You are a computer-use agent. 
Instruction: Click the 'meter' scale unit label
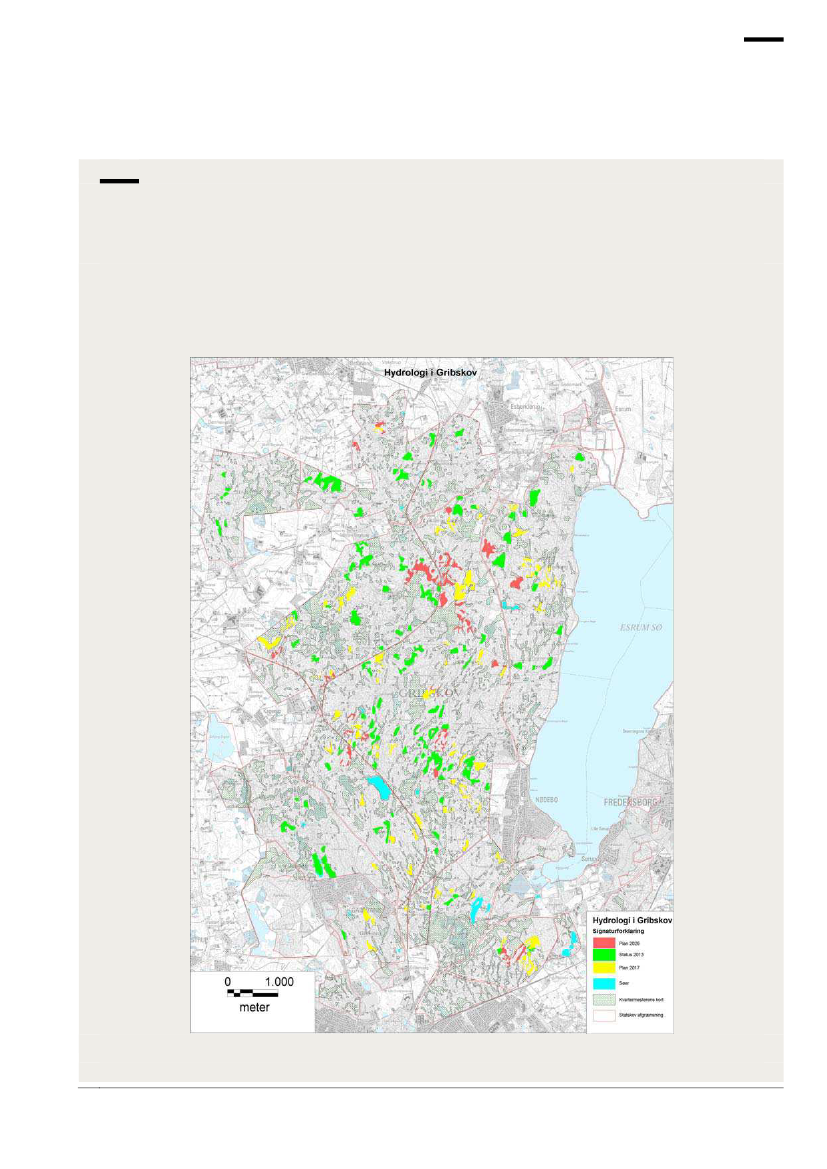254,1007
